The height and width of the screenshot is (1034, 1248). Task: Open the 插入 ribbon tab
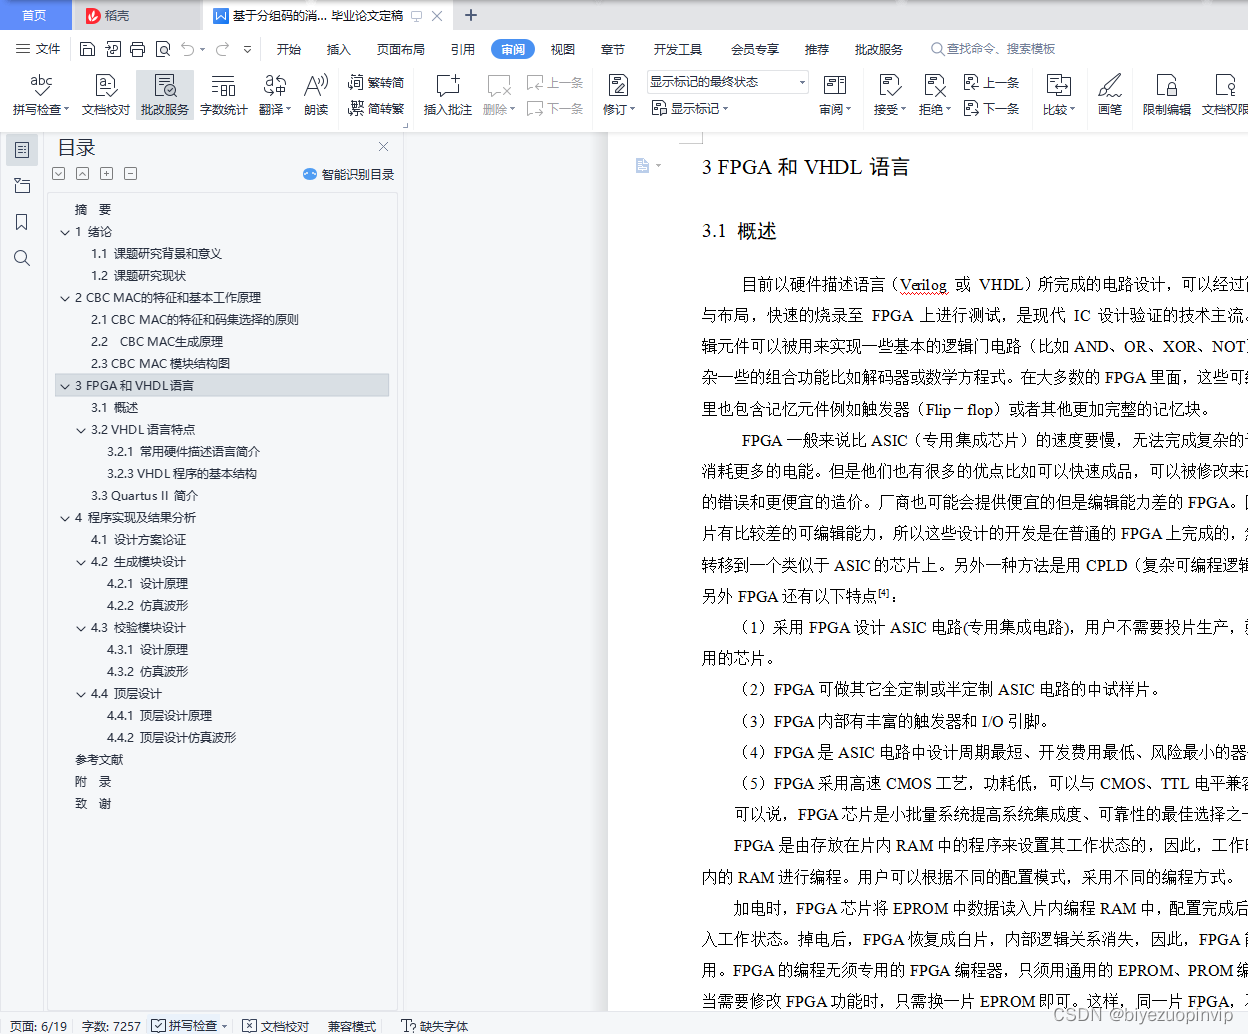(339, 49)
